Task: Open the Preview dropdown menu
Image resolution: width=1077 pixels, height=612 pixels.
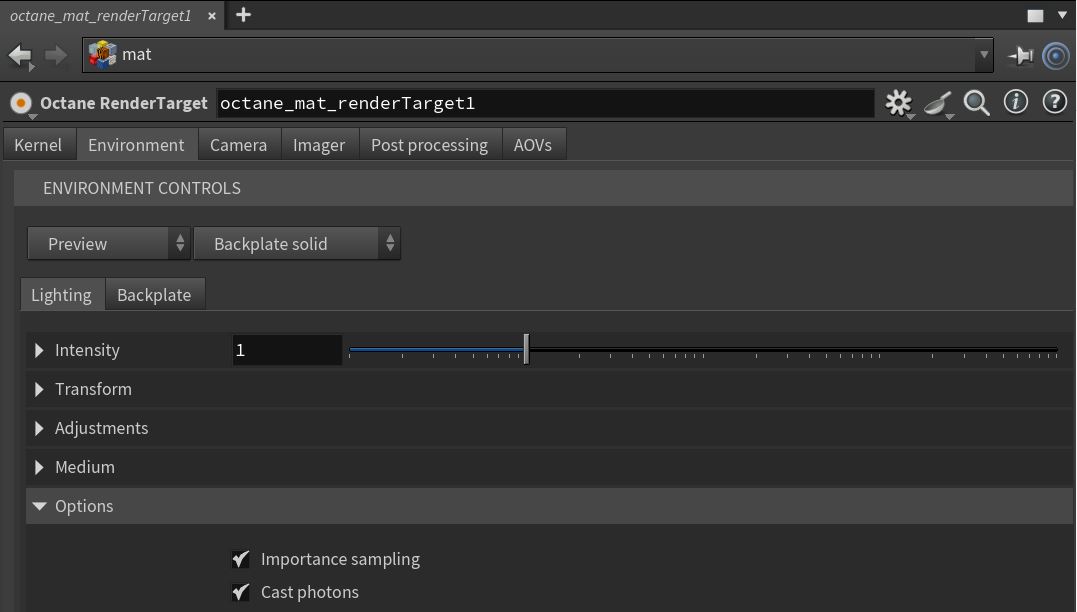Action: [x=108, y=244]
